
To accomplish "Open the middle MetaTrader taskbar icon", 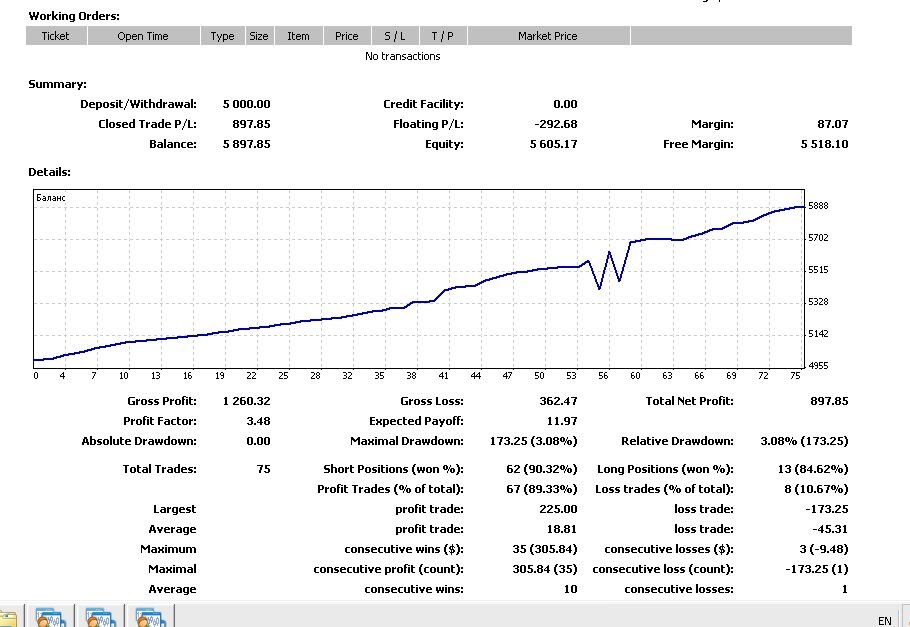I will pyautogui.click(x=100, y=617).
